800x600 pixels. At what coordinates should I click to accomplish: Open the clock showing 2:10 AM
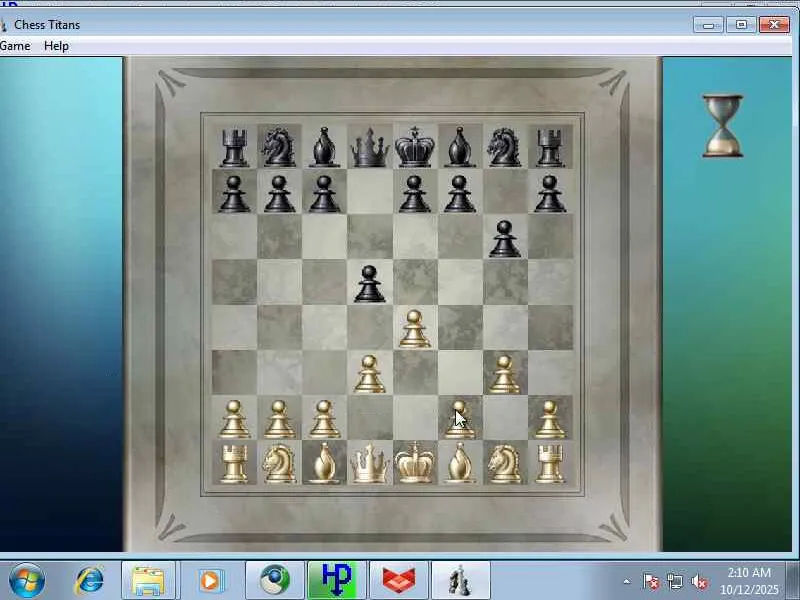pos(749,581)
